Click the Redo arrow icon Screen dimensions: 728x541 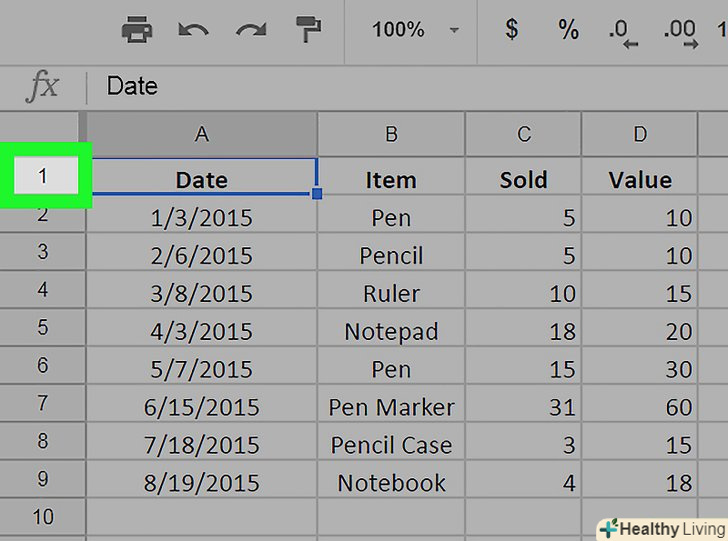(x=251, y=30)
